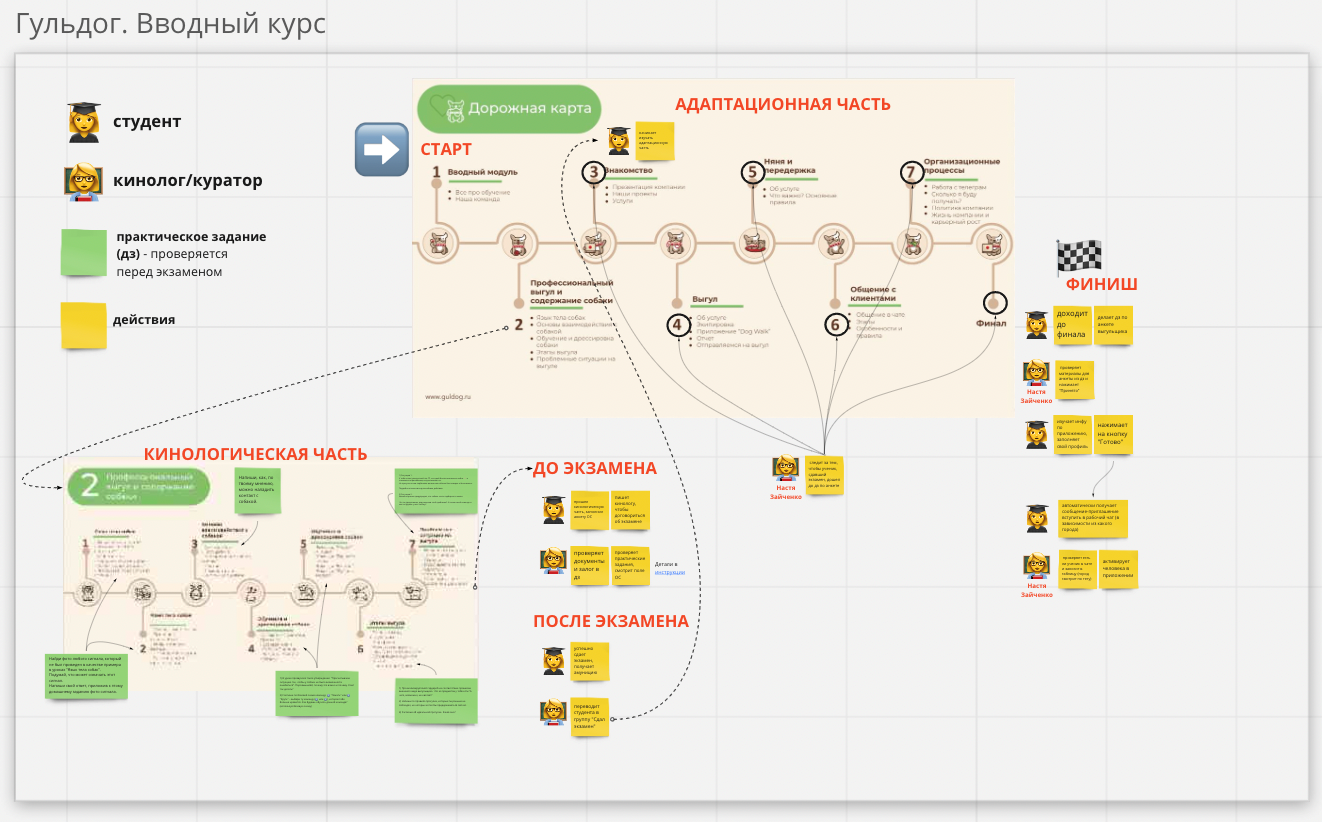1322x822 pixels.
Task: Click the blue right-arrow icon near СТАРТ
Action: 382,149
